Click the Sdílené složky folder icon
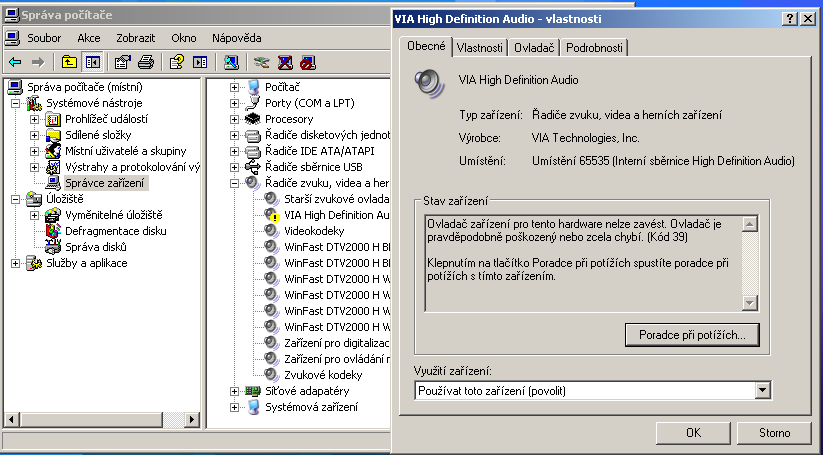The image size is (823, 455). click(x=53, y=135)
